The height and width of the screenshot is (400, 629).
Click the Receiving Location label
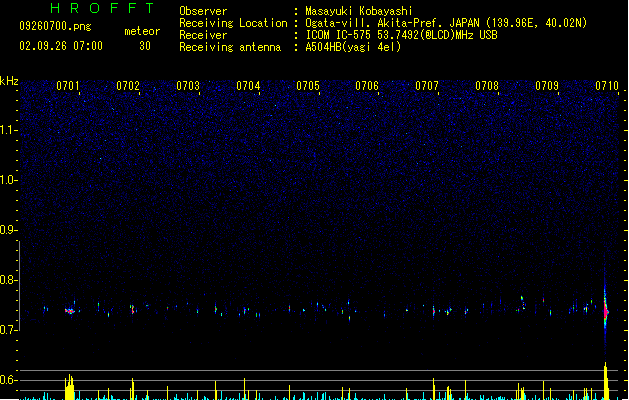(x=233, y=23)
